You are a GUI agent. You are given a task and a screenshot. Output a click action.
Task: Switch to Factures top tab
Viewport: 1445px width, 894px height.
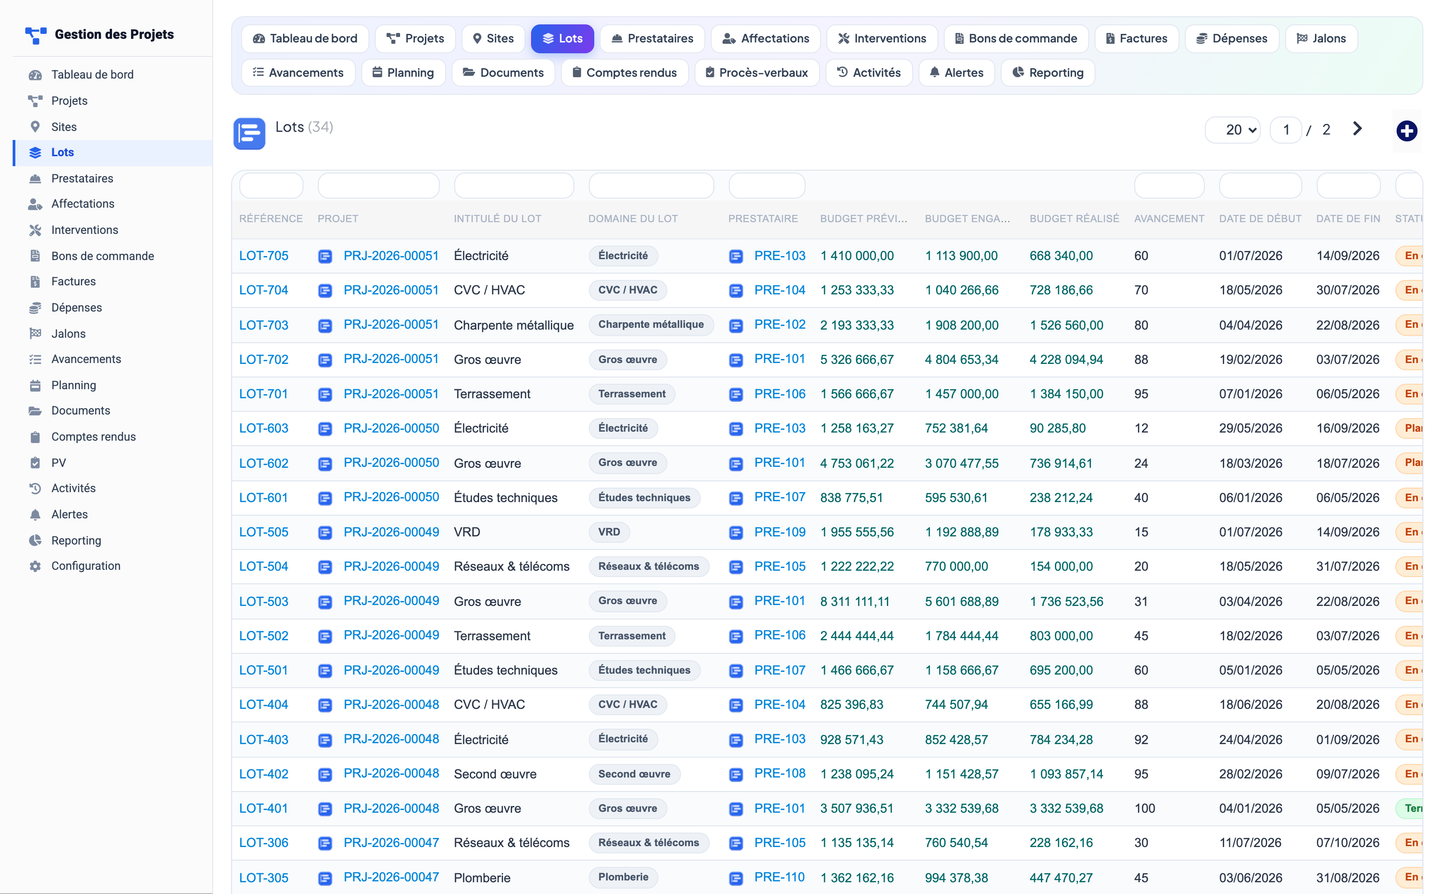click(1137, 39)
